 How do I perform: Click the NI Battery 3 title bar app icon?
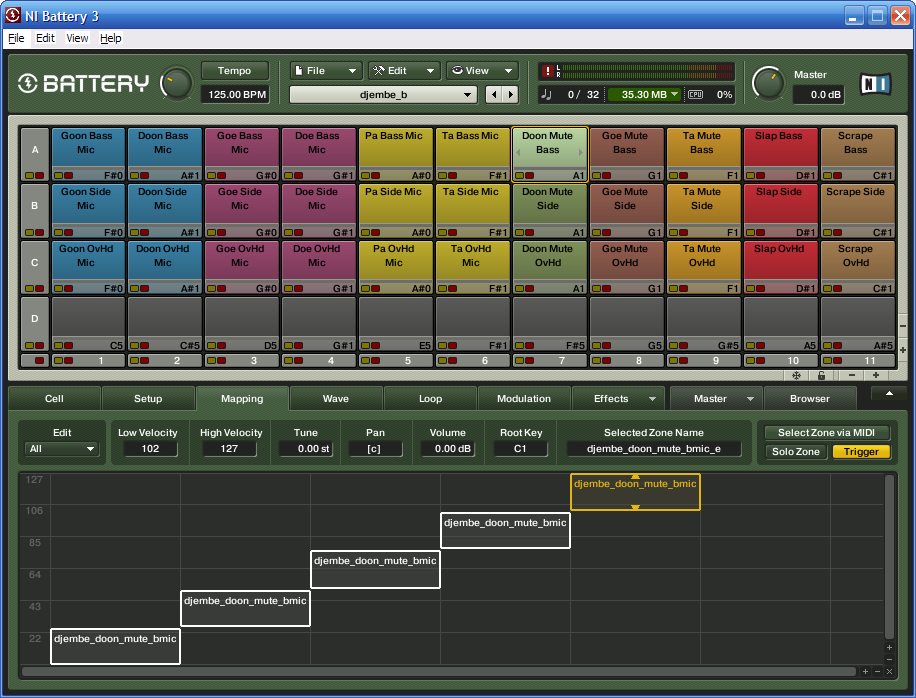pyautogui.click(x=12, y=15)
